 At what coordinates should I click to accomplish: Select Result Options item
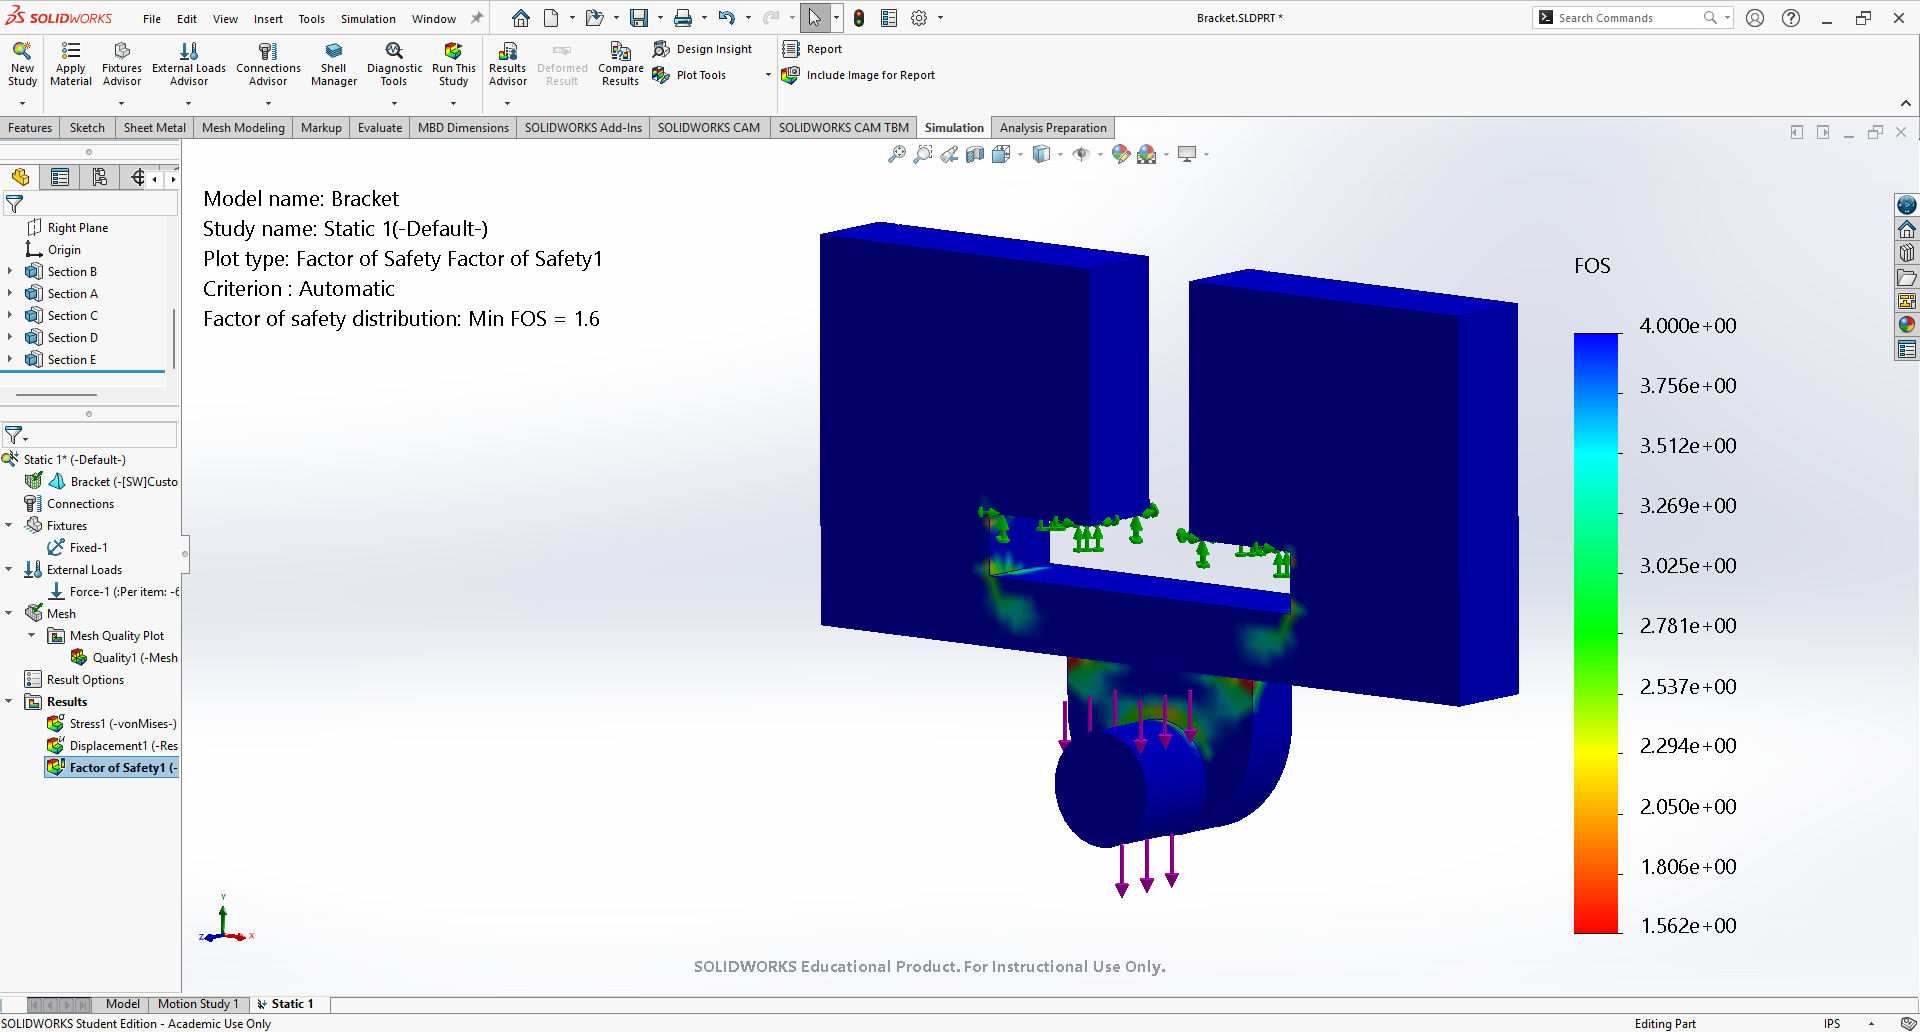point(75,679)
